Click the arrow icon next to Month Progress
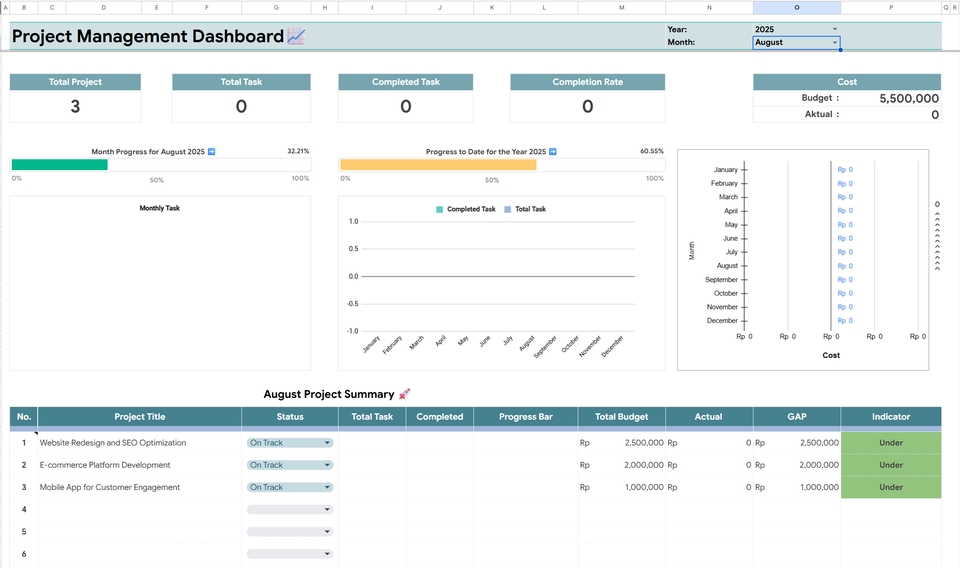Image resolution: width=960 pixels, height=568 pixels. coord(211,152)
